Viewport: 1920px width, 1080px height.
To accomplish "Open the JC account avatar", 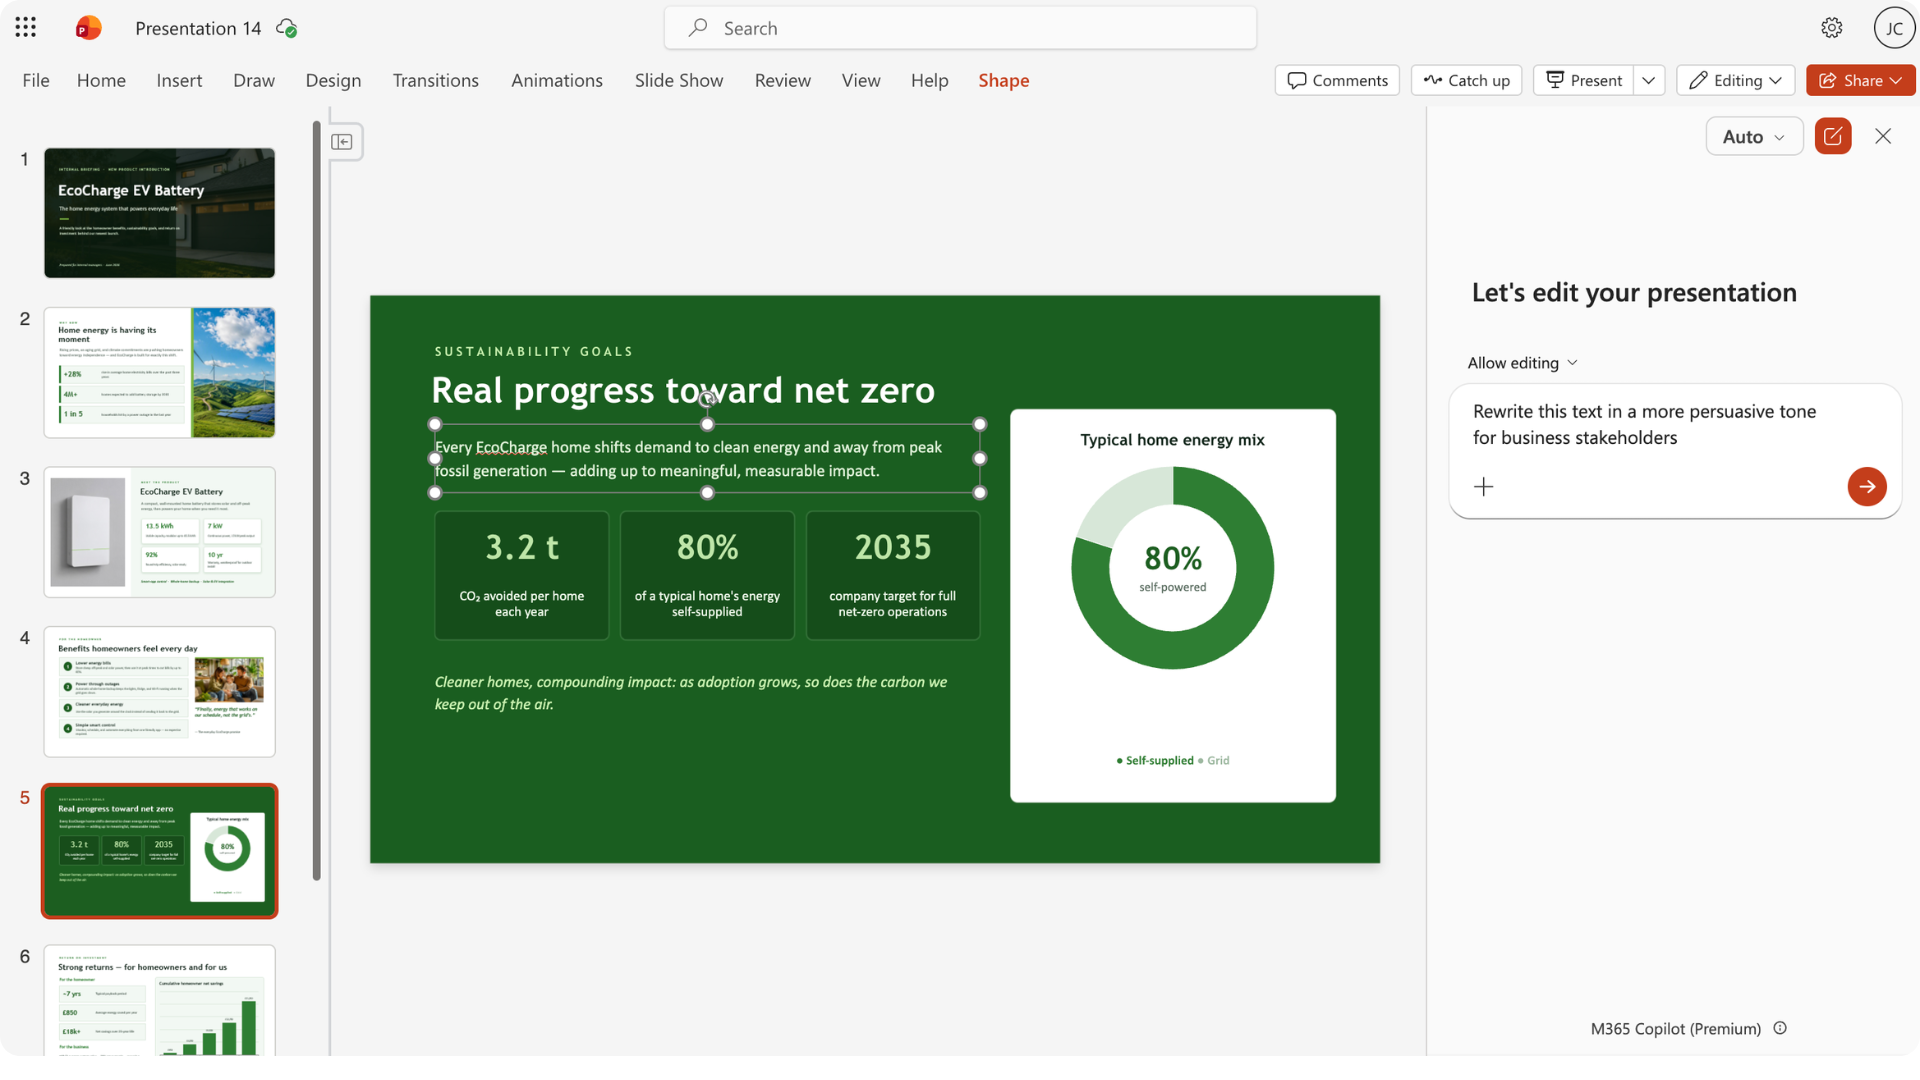I will point(1893,28).
